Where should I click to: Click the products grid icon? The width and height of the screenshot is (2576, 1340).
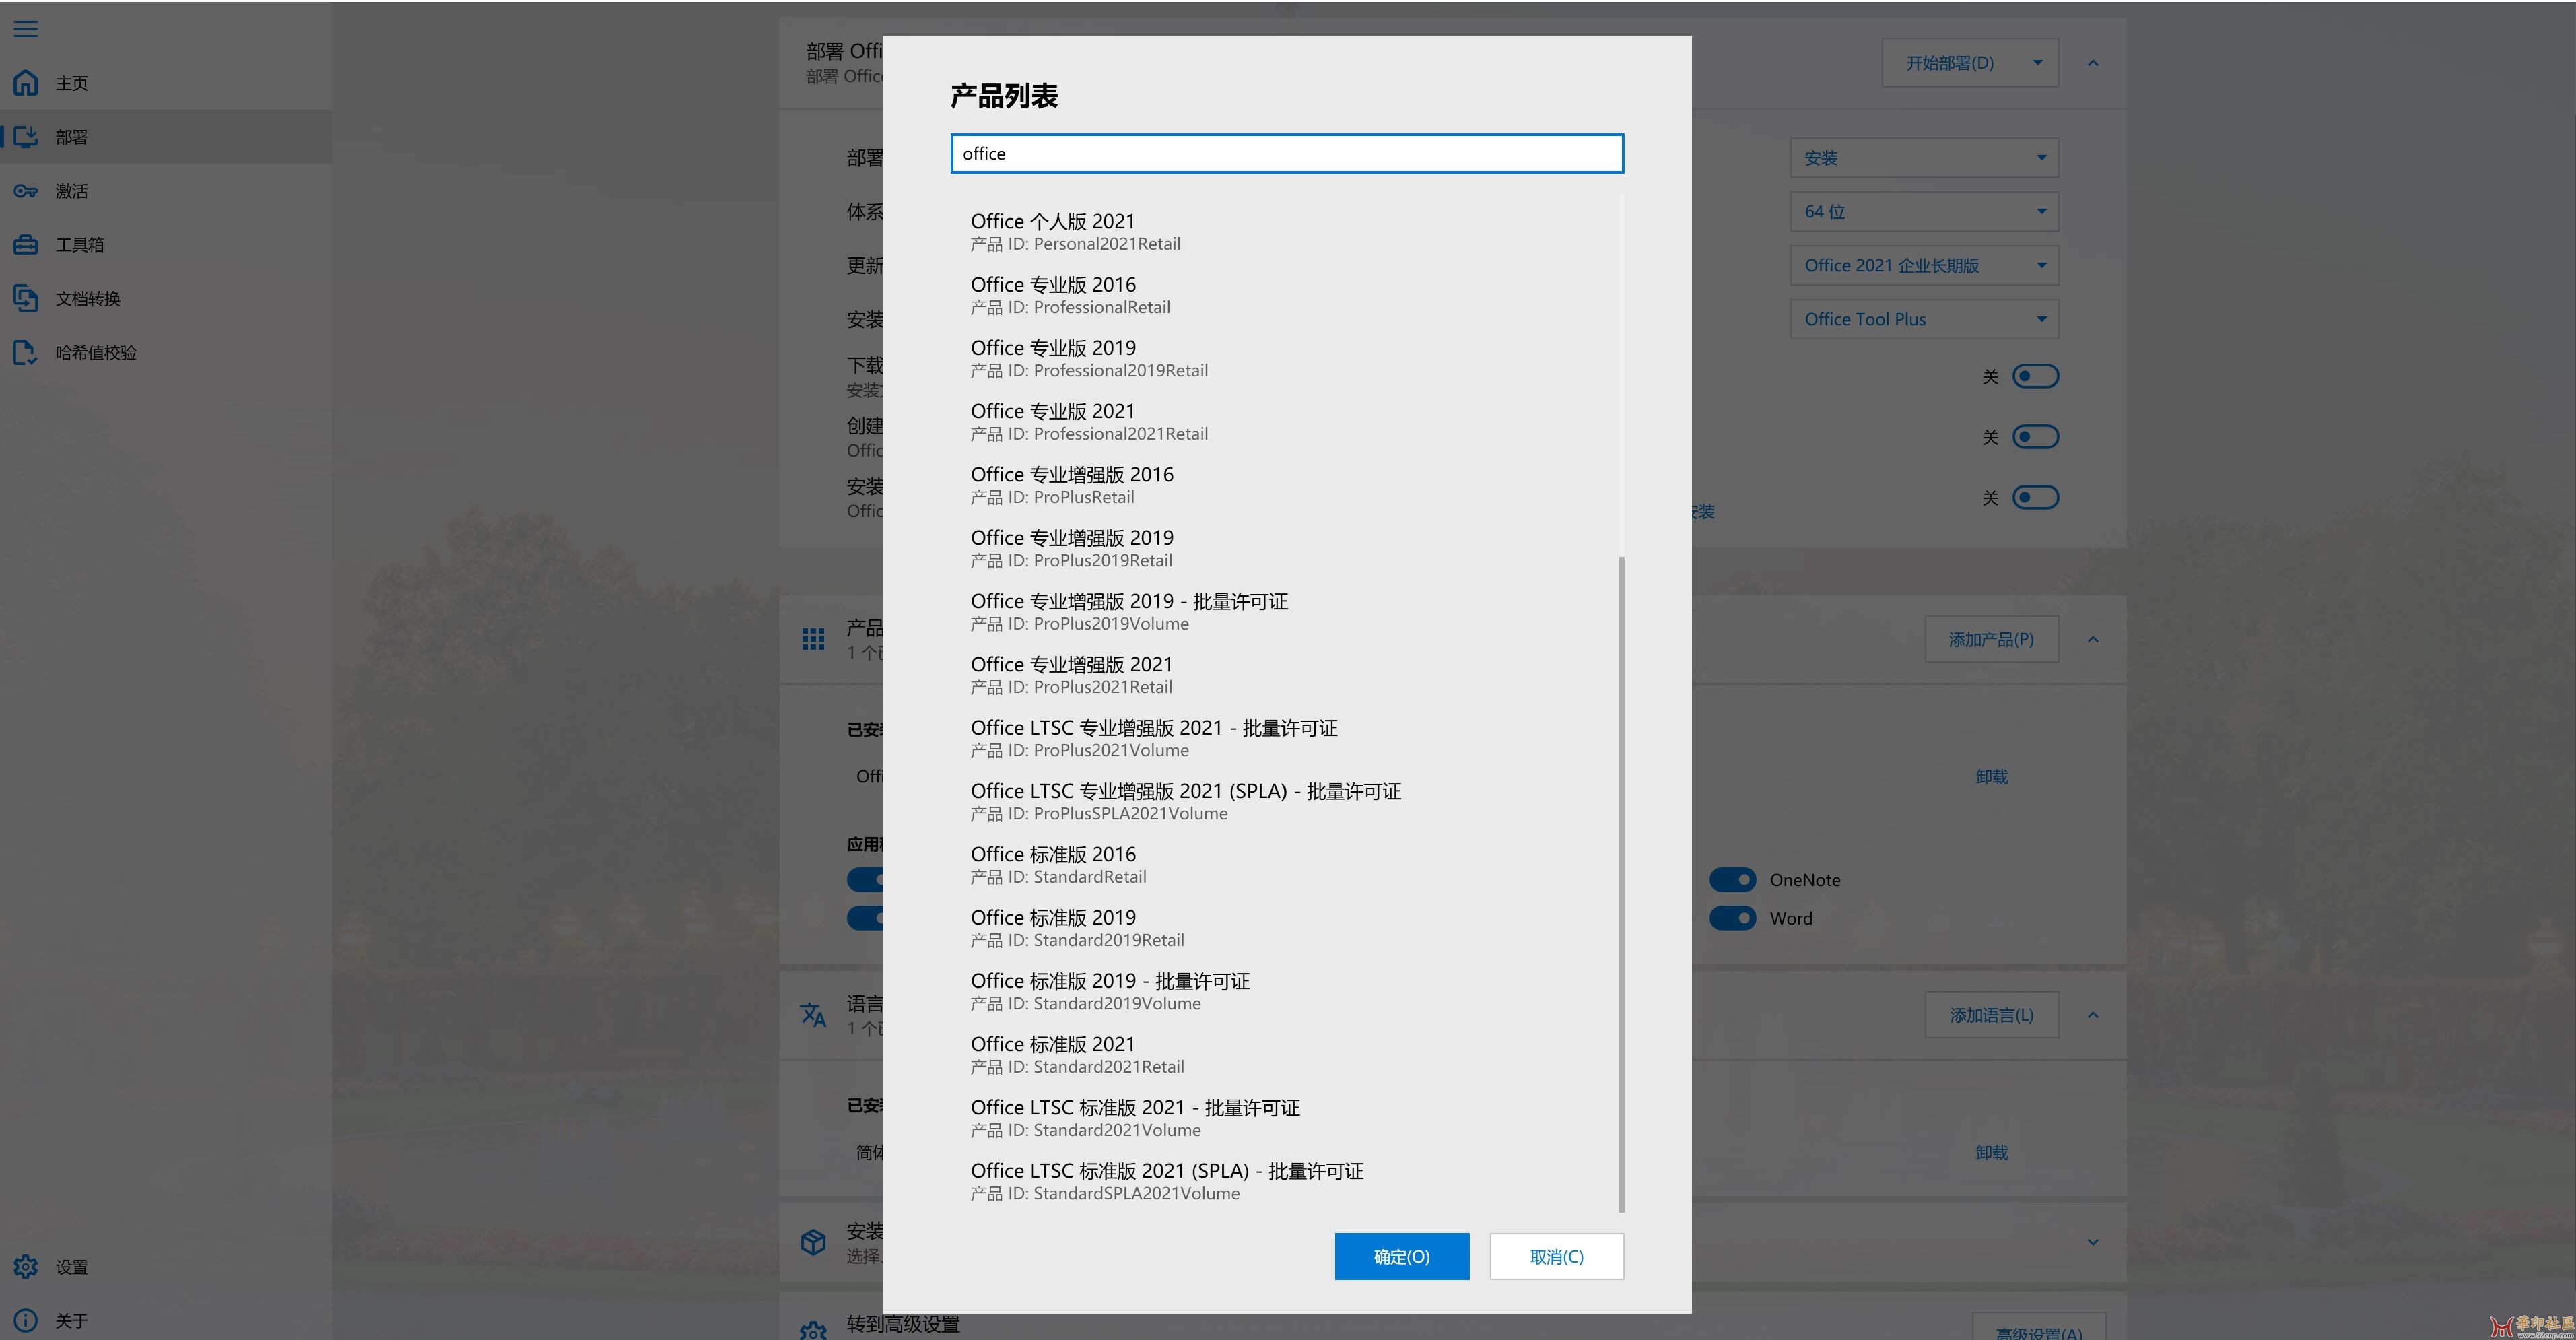click(813, 639)
